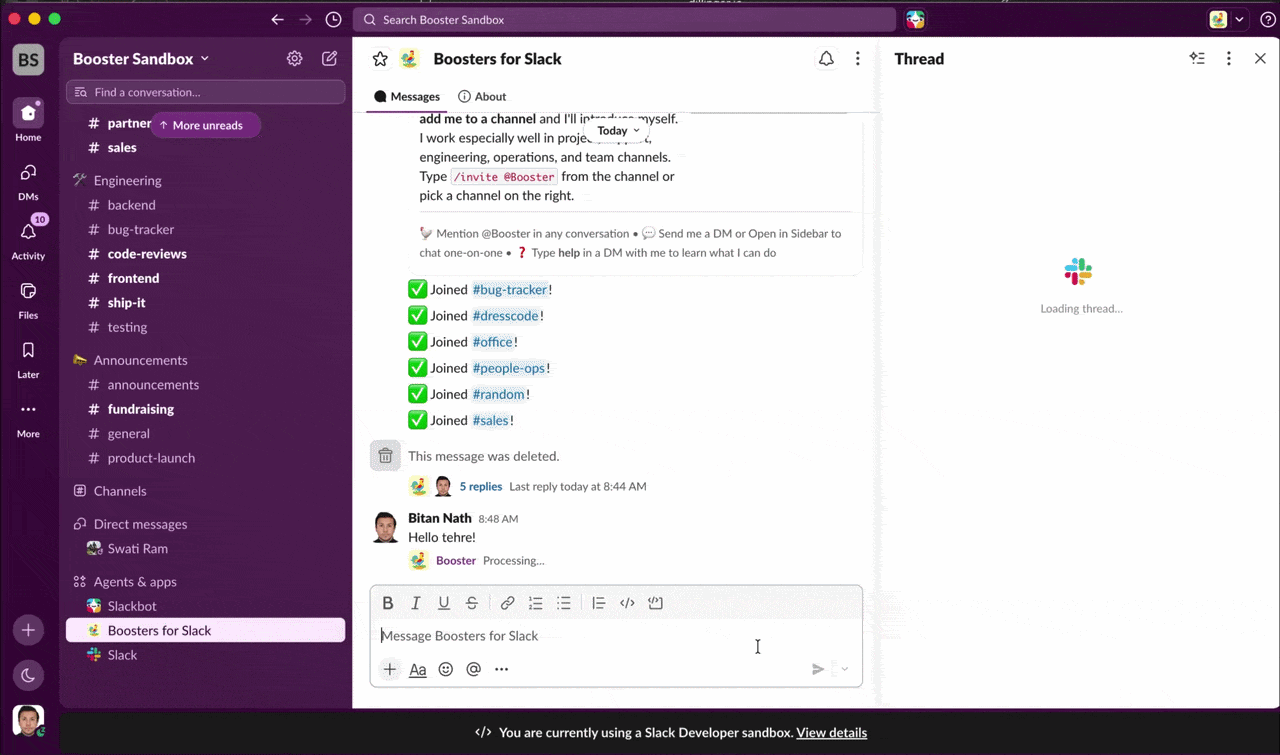This screenshot has height=755, width=1280.
Task: Toggle the Aa formatting toolbar
Action: point(418,669)
